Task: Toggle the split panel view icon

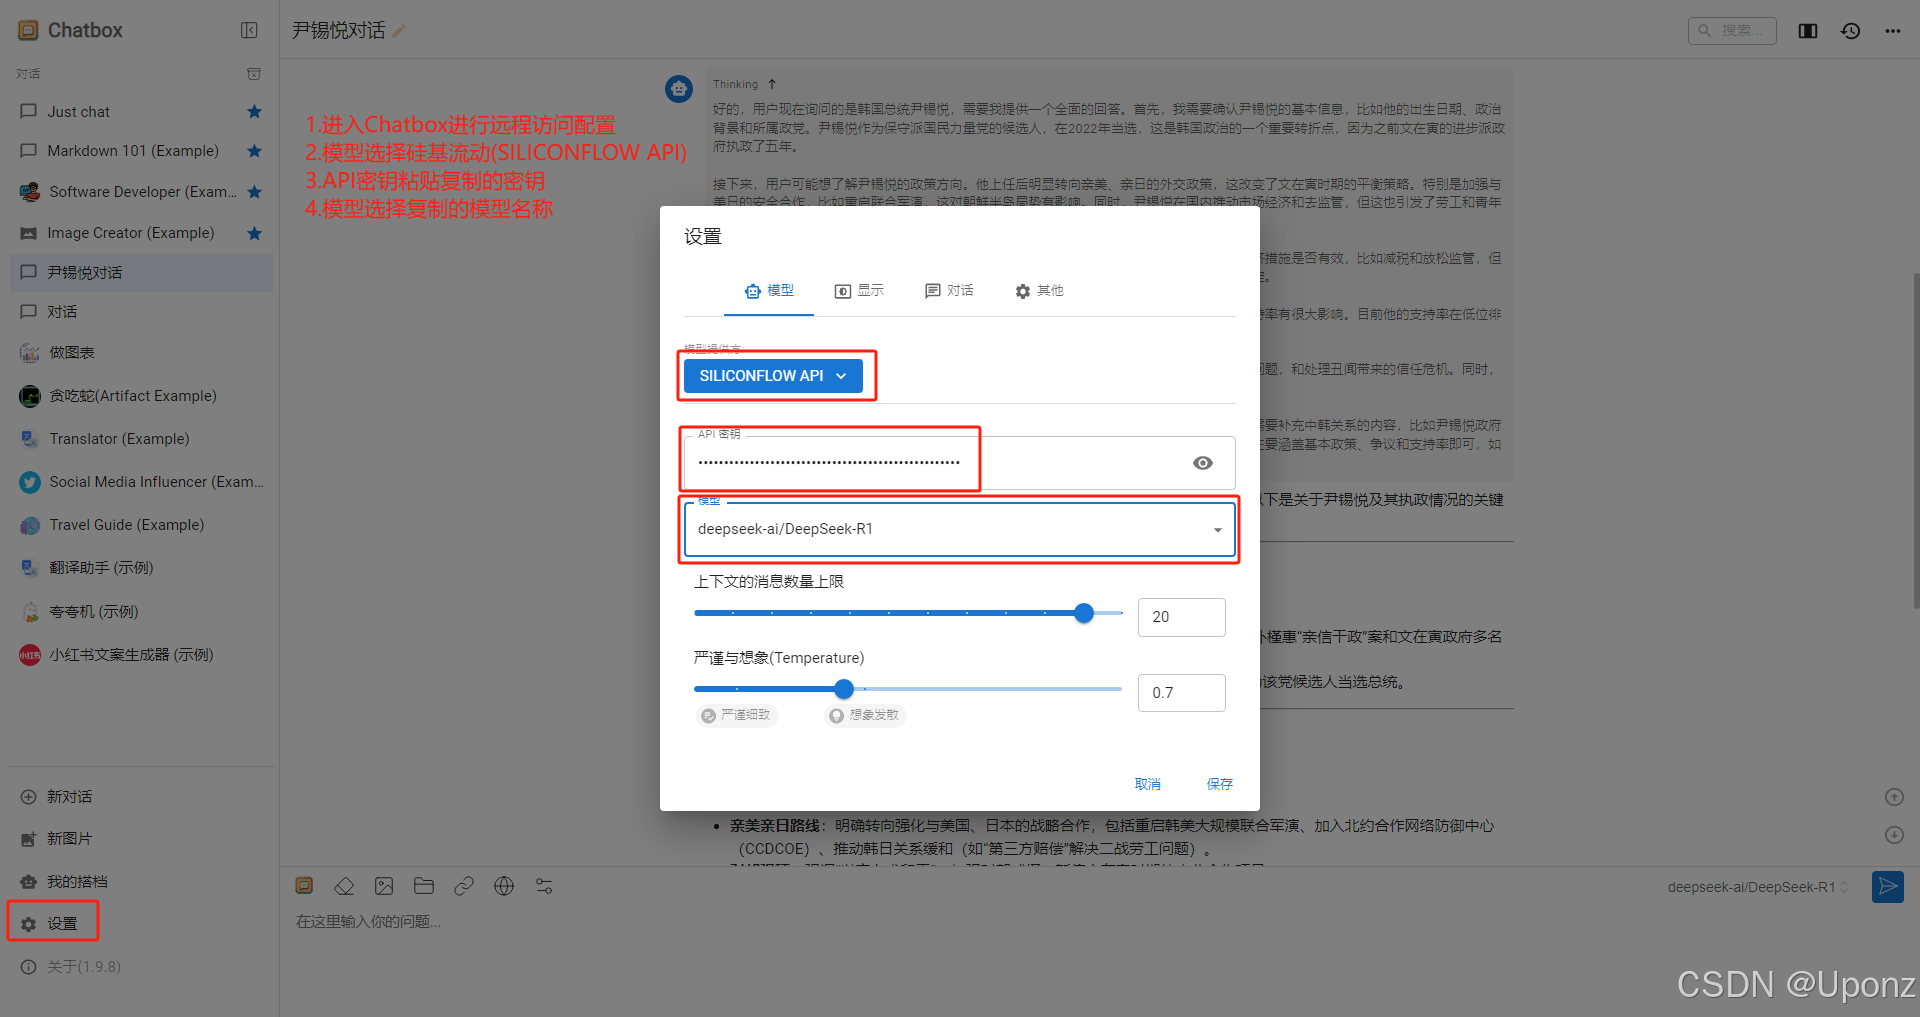Action: 1808,31
